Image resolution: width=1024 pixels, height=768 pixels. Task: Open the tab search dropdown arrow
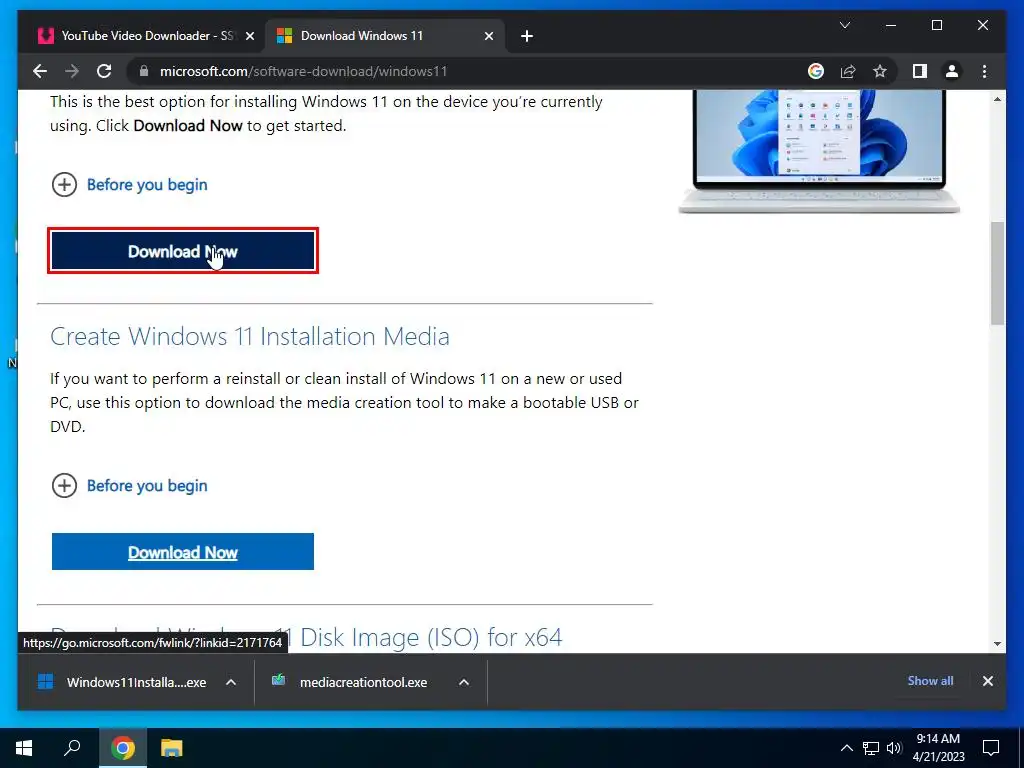[x=844, y=25]
